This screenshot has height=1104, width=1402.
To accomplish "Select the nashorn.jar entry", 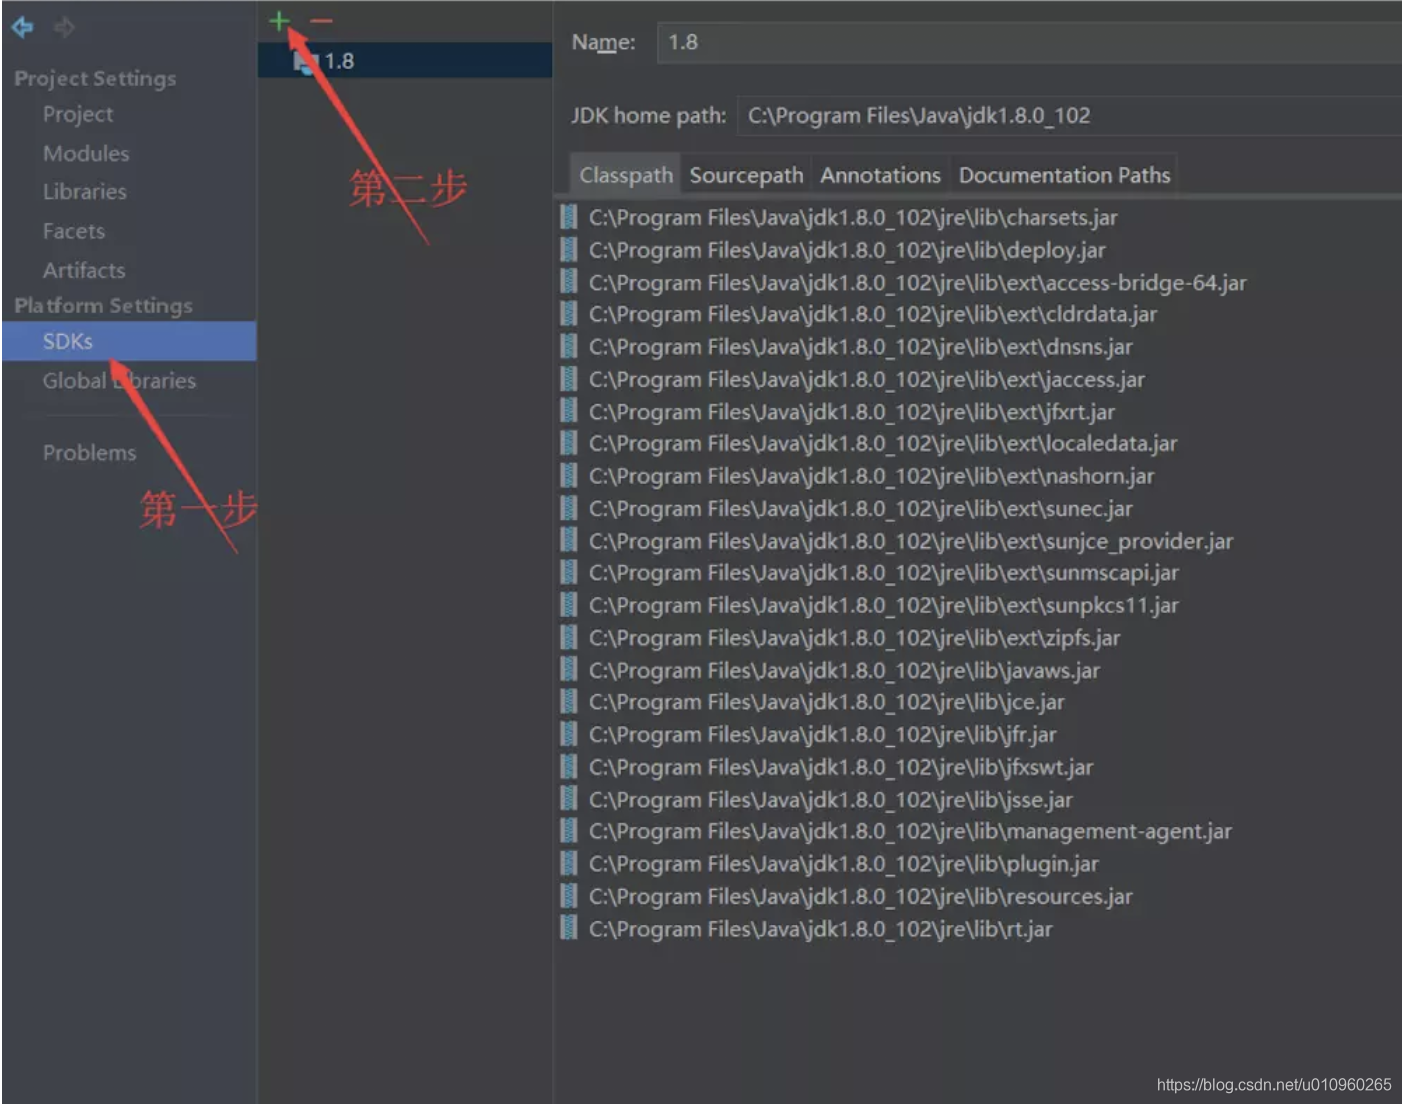I will pyautogui.click(x=871, y=476).
